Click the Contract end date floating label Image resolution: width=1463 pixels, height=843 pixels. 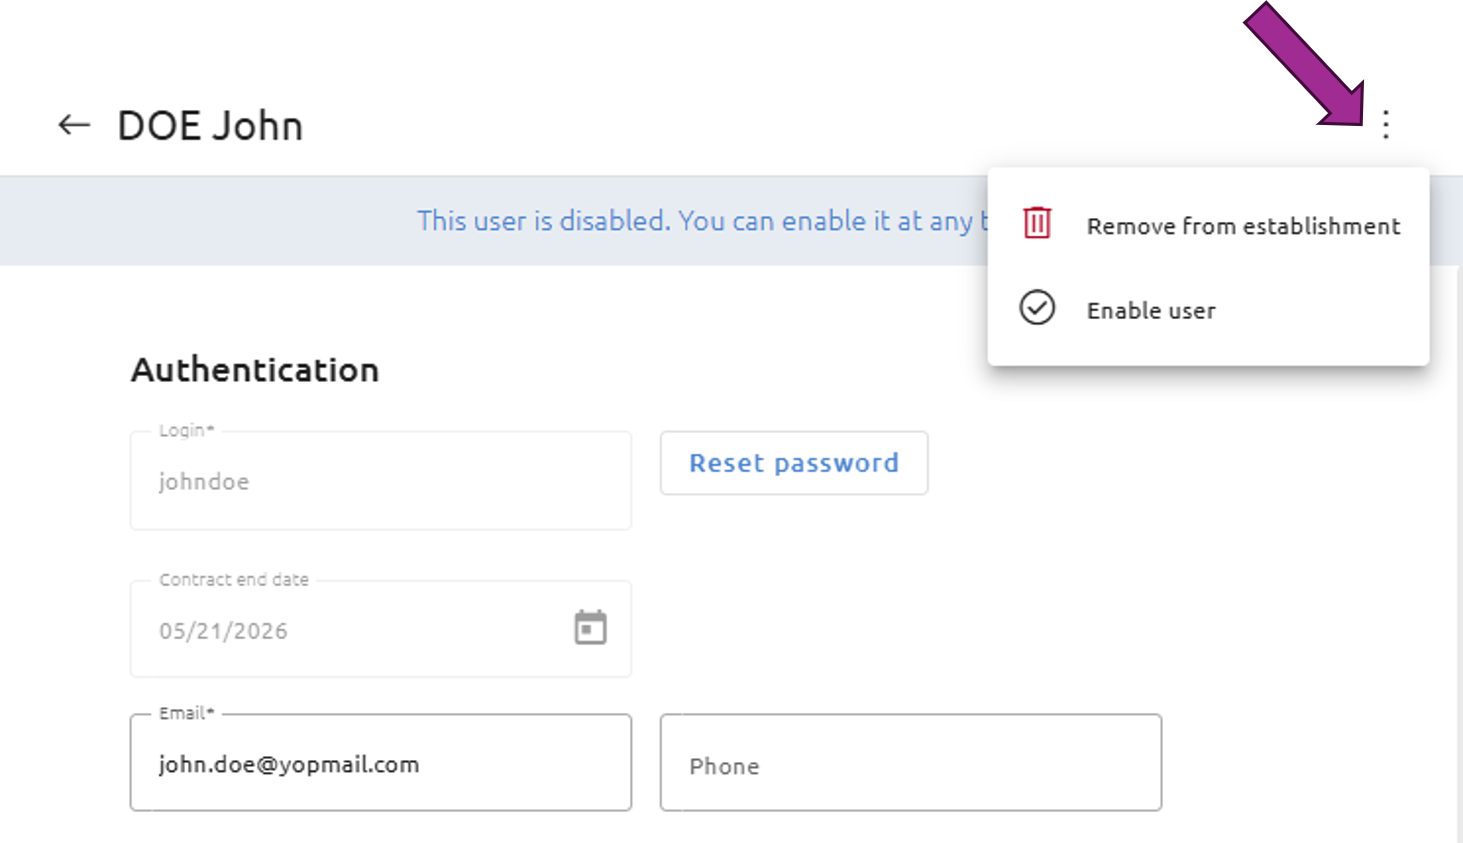[x=234, y=579]
